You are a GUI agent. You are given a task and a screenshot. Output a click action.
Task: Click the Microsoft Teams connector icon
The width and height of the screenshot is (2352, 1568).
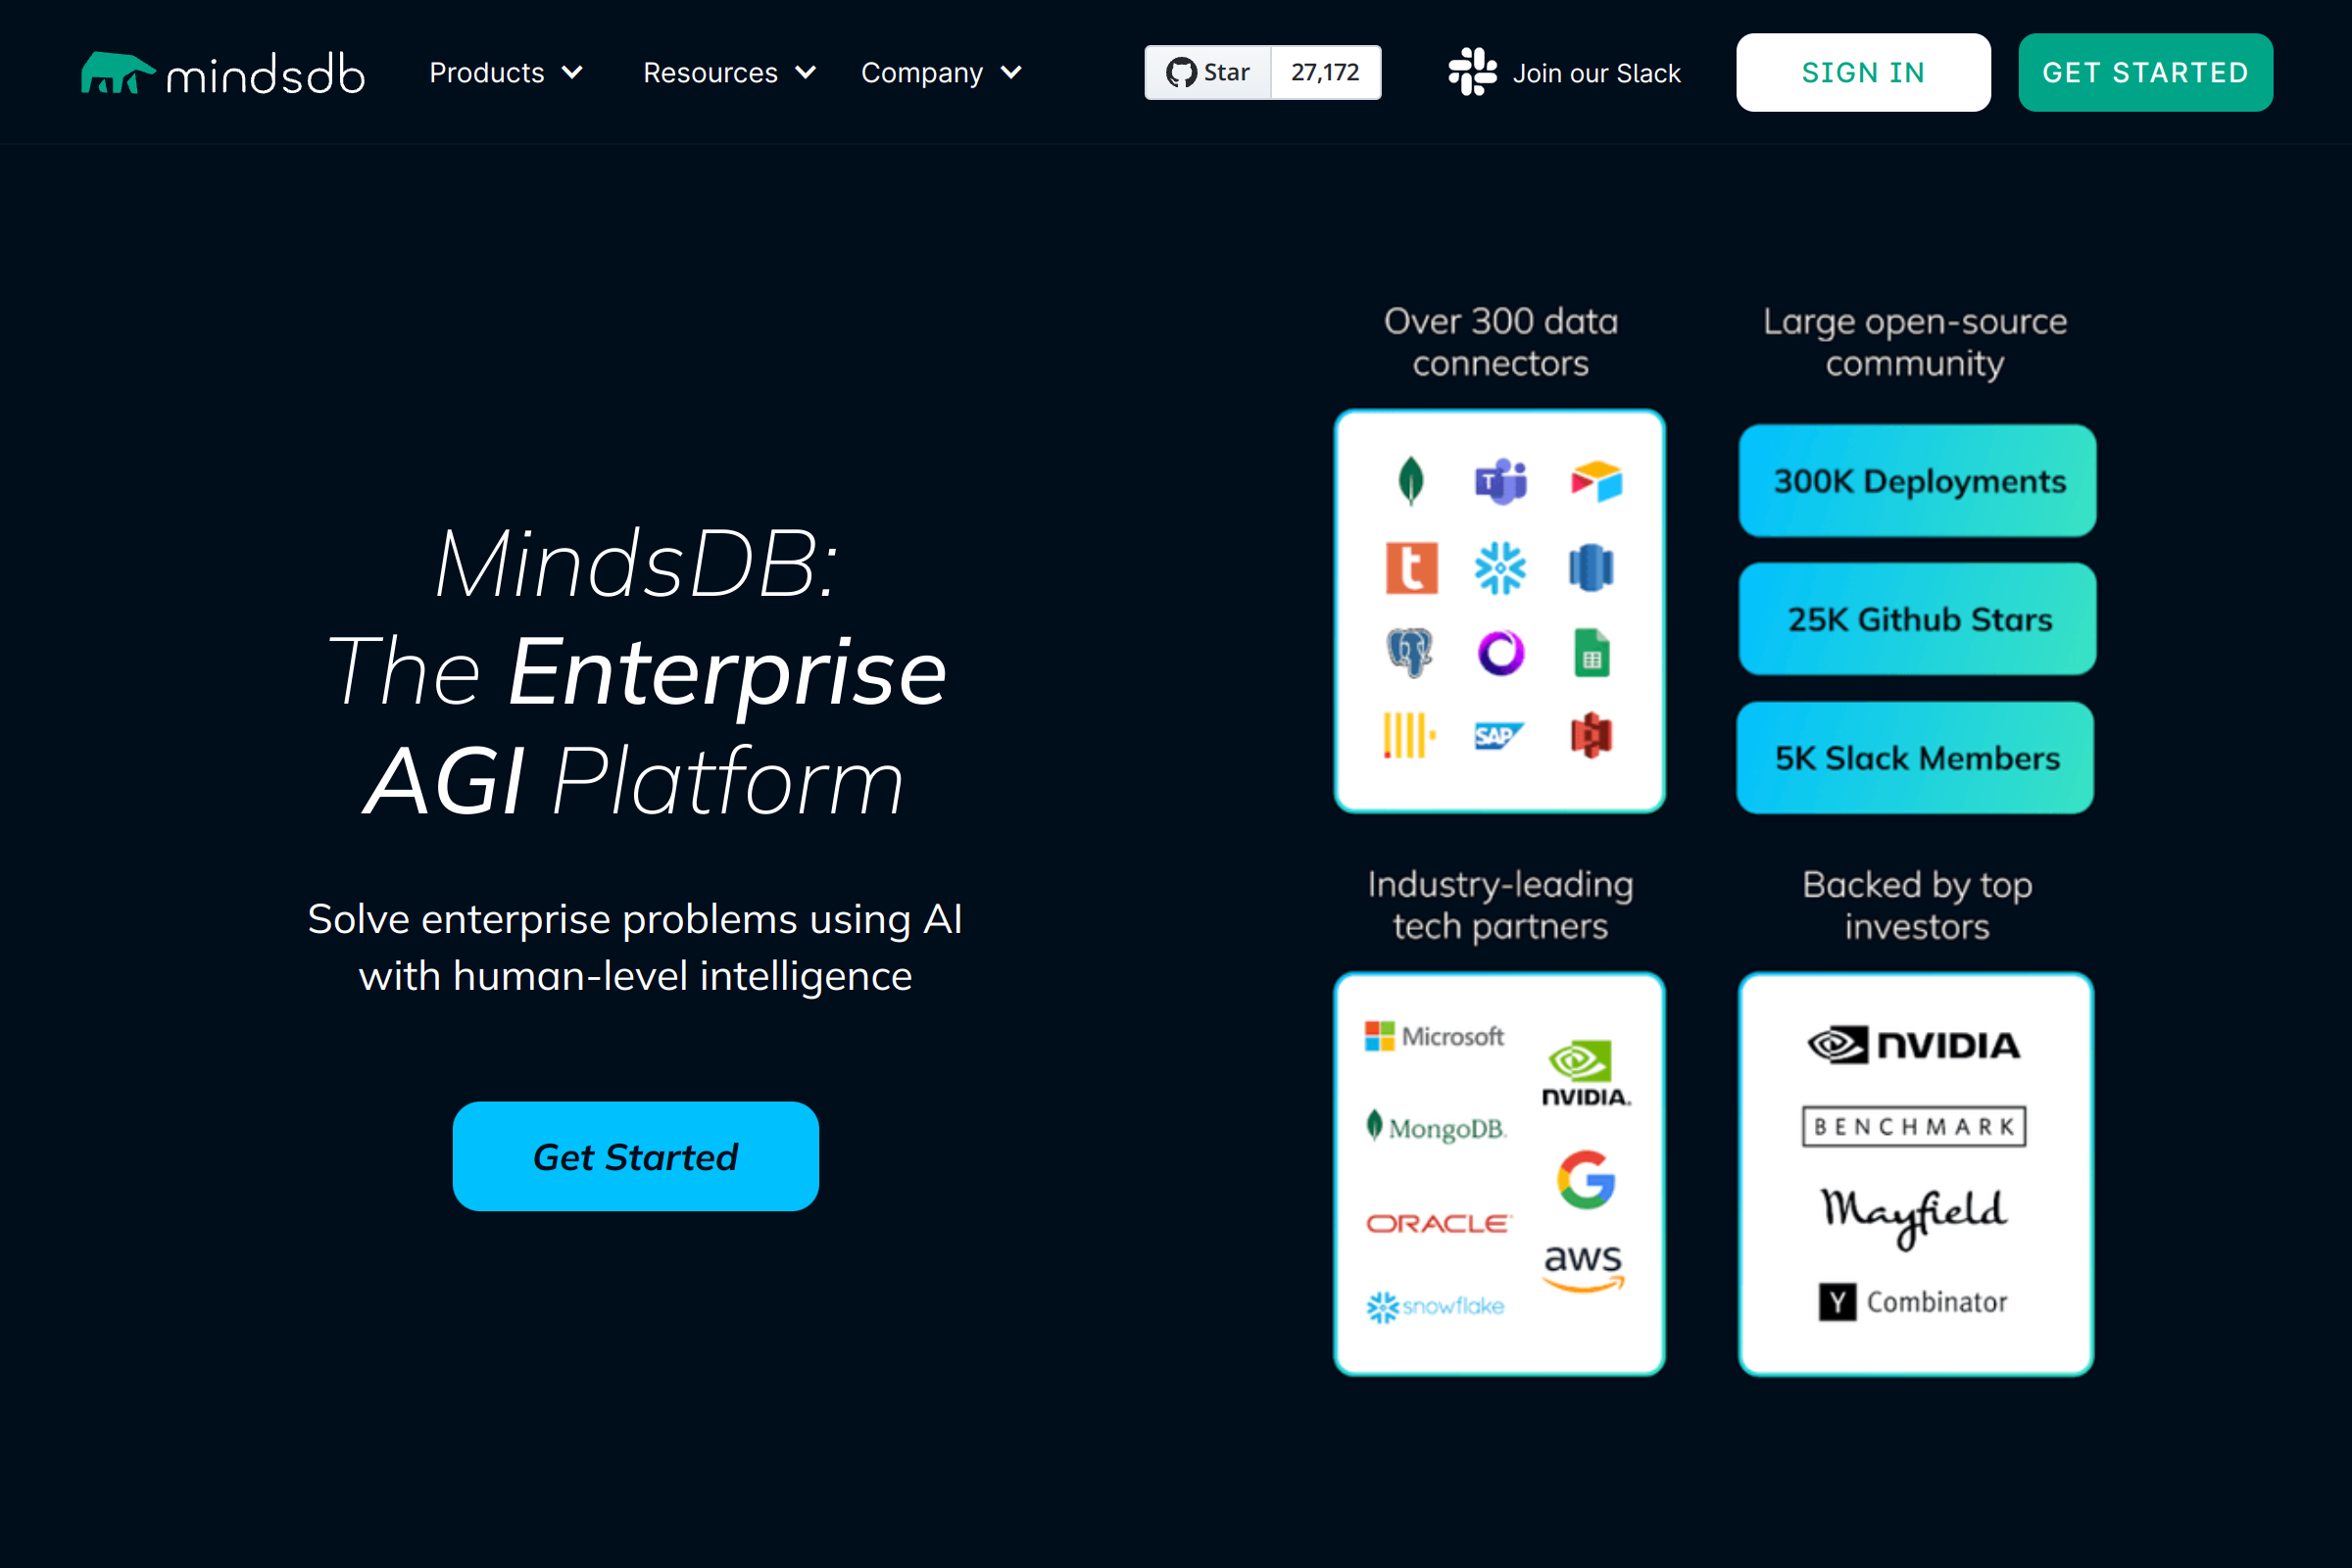tap(1502, 481)
